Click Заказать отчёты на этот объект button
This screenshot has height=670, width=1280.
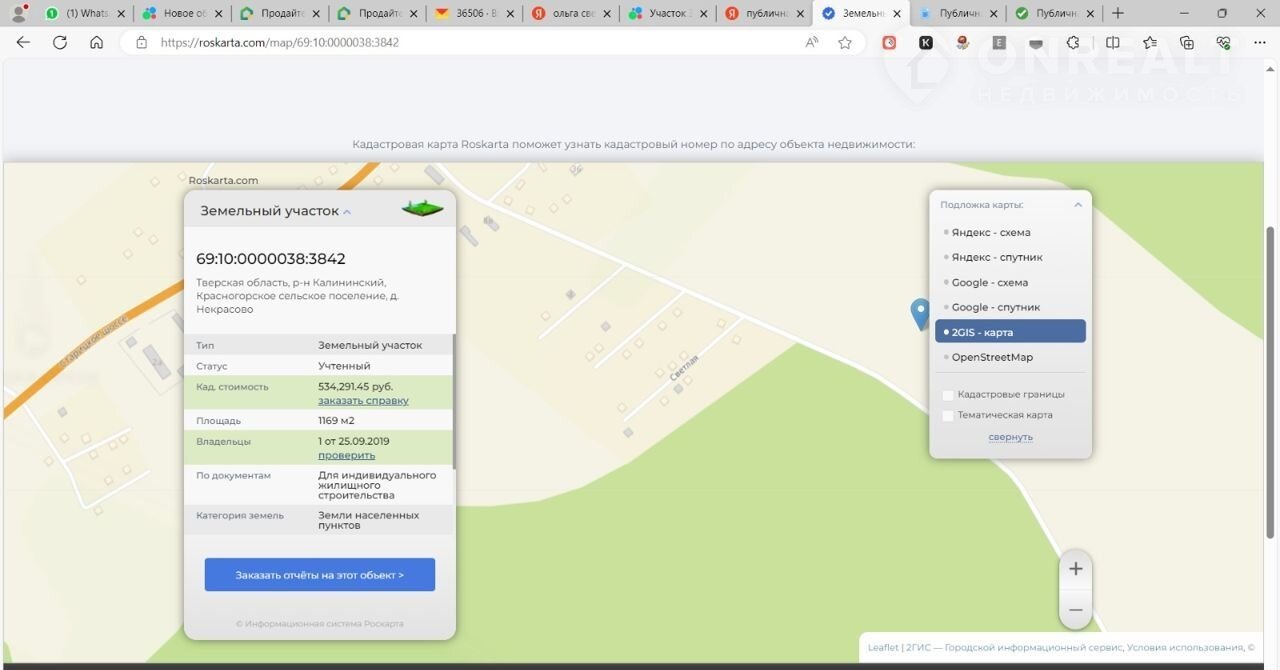tap(320, 575)
